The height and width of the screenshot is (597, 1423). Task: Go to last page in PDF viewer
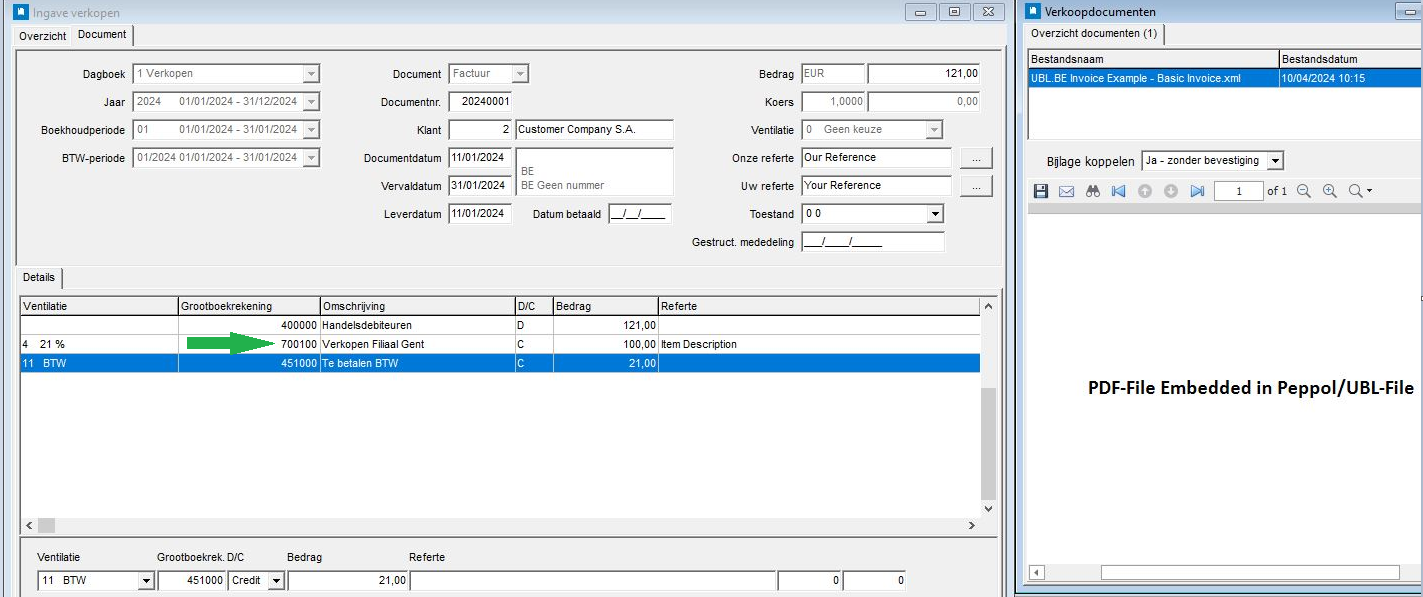(1197, 191)
